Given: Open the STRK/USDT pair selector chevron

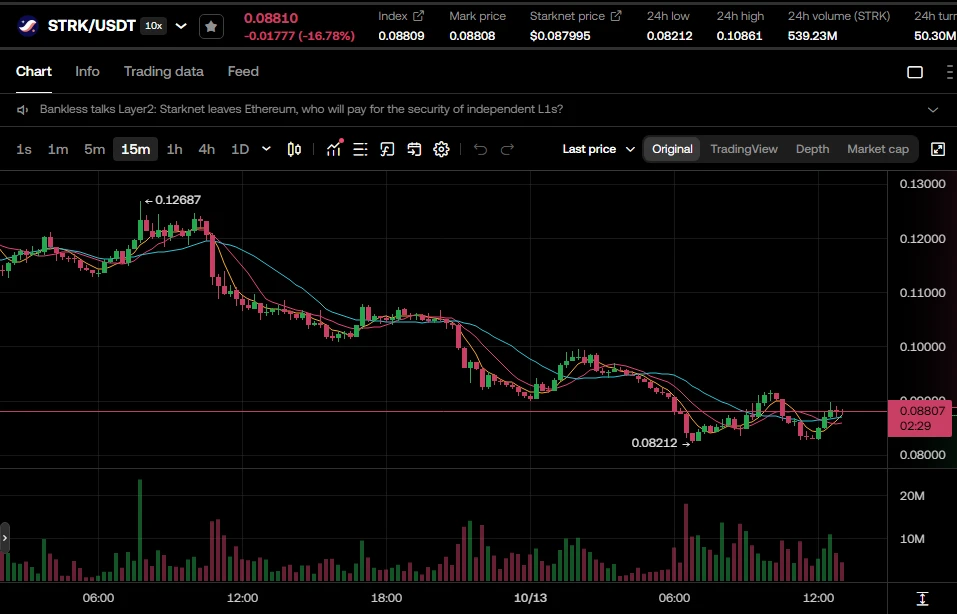Looking at the screenshot, I should click(x=181, y=26).
